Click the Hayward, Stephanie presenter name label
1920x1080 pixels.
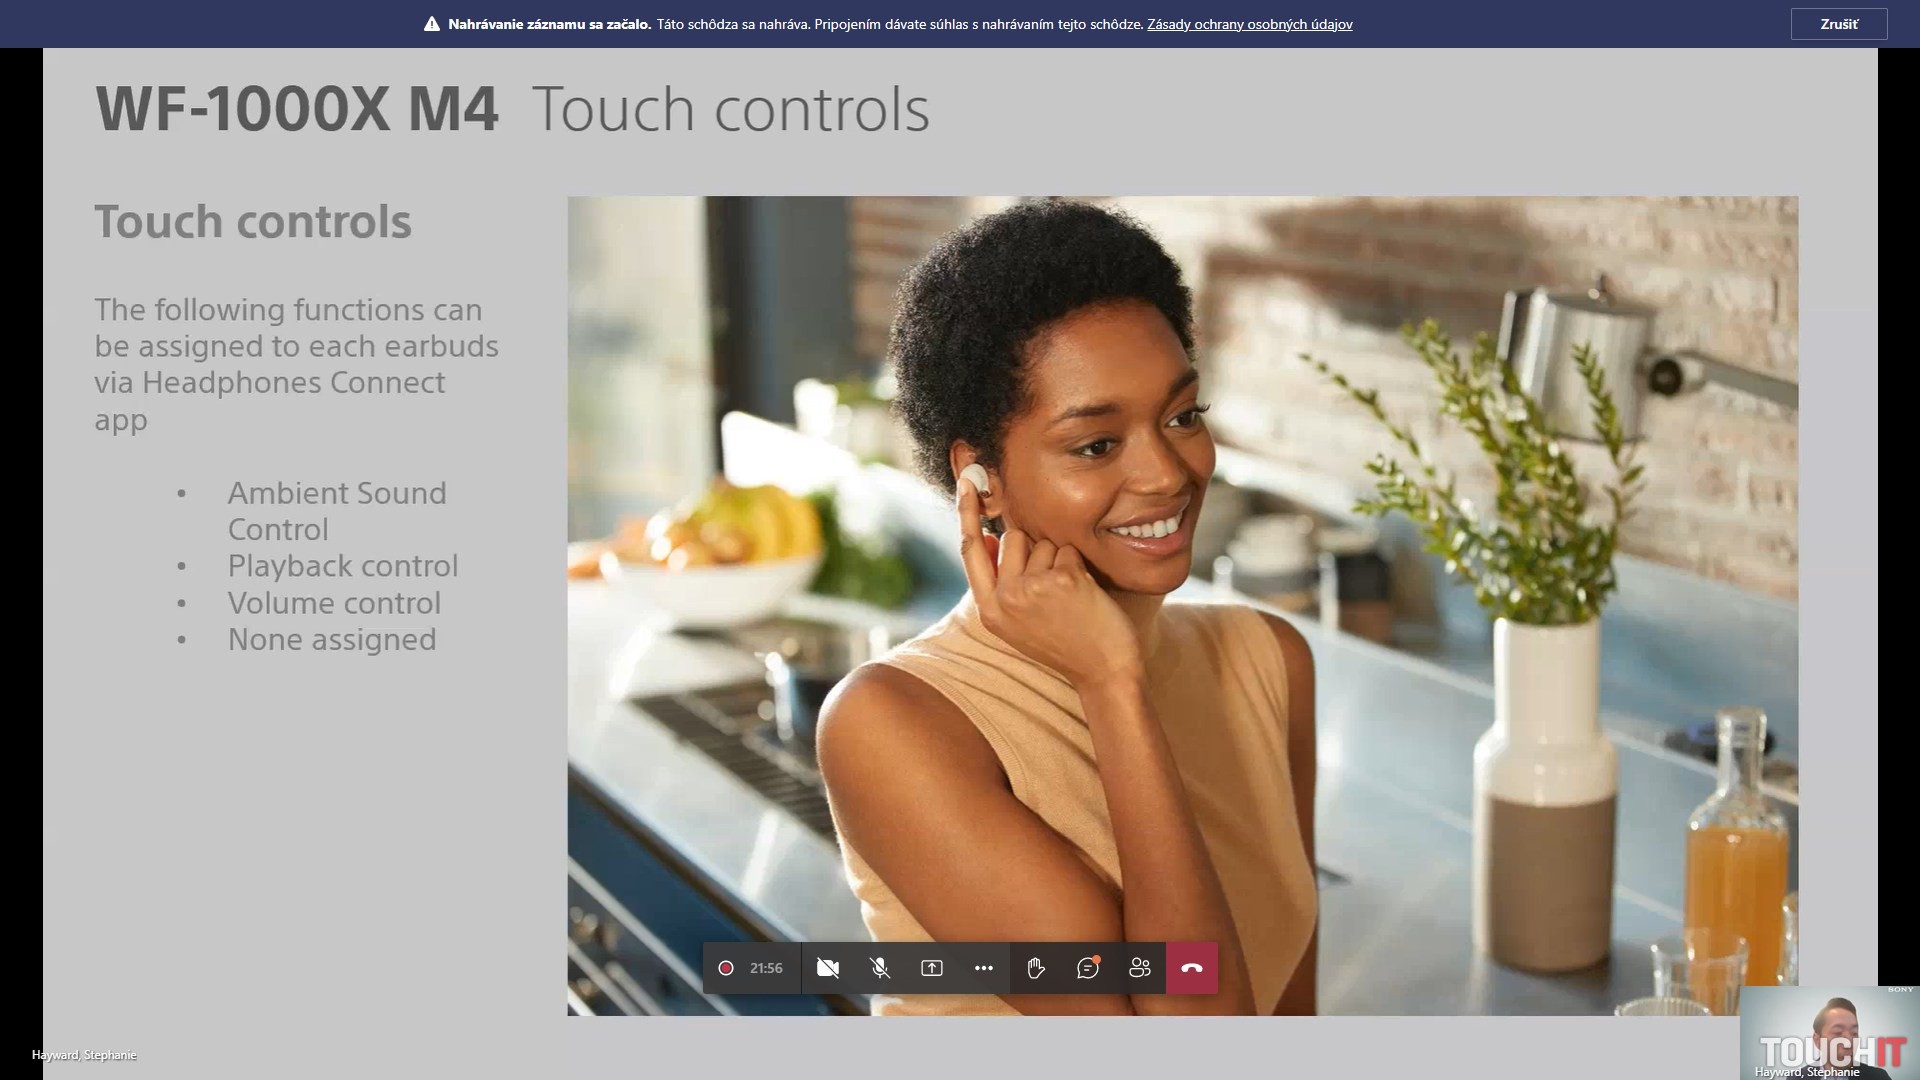(x=84, y=1055)
